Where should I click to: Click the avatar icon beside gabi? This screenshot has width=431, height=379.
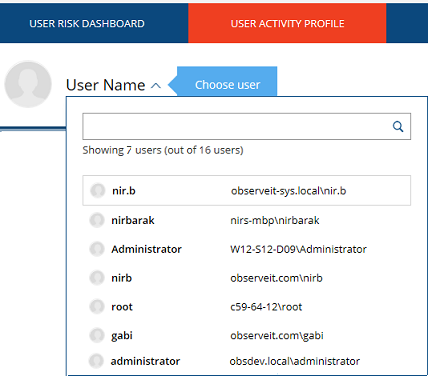(97, 335)
